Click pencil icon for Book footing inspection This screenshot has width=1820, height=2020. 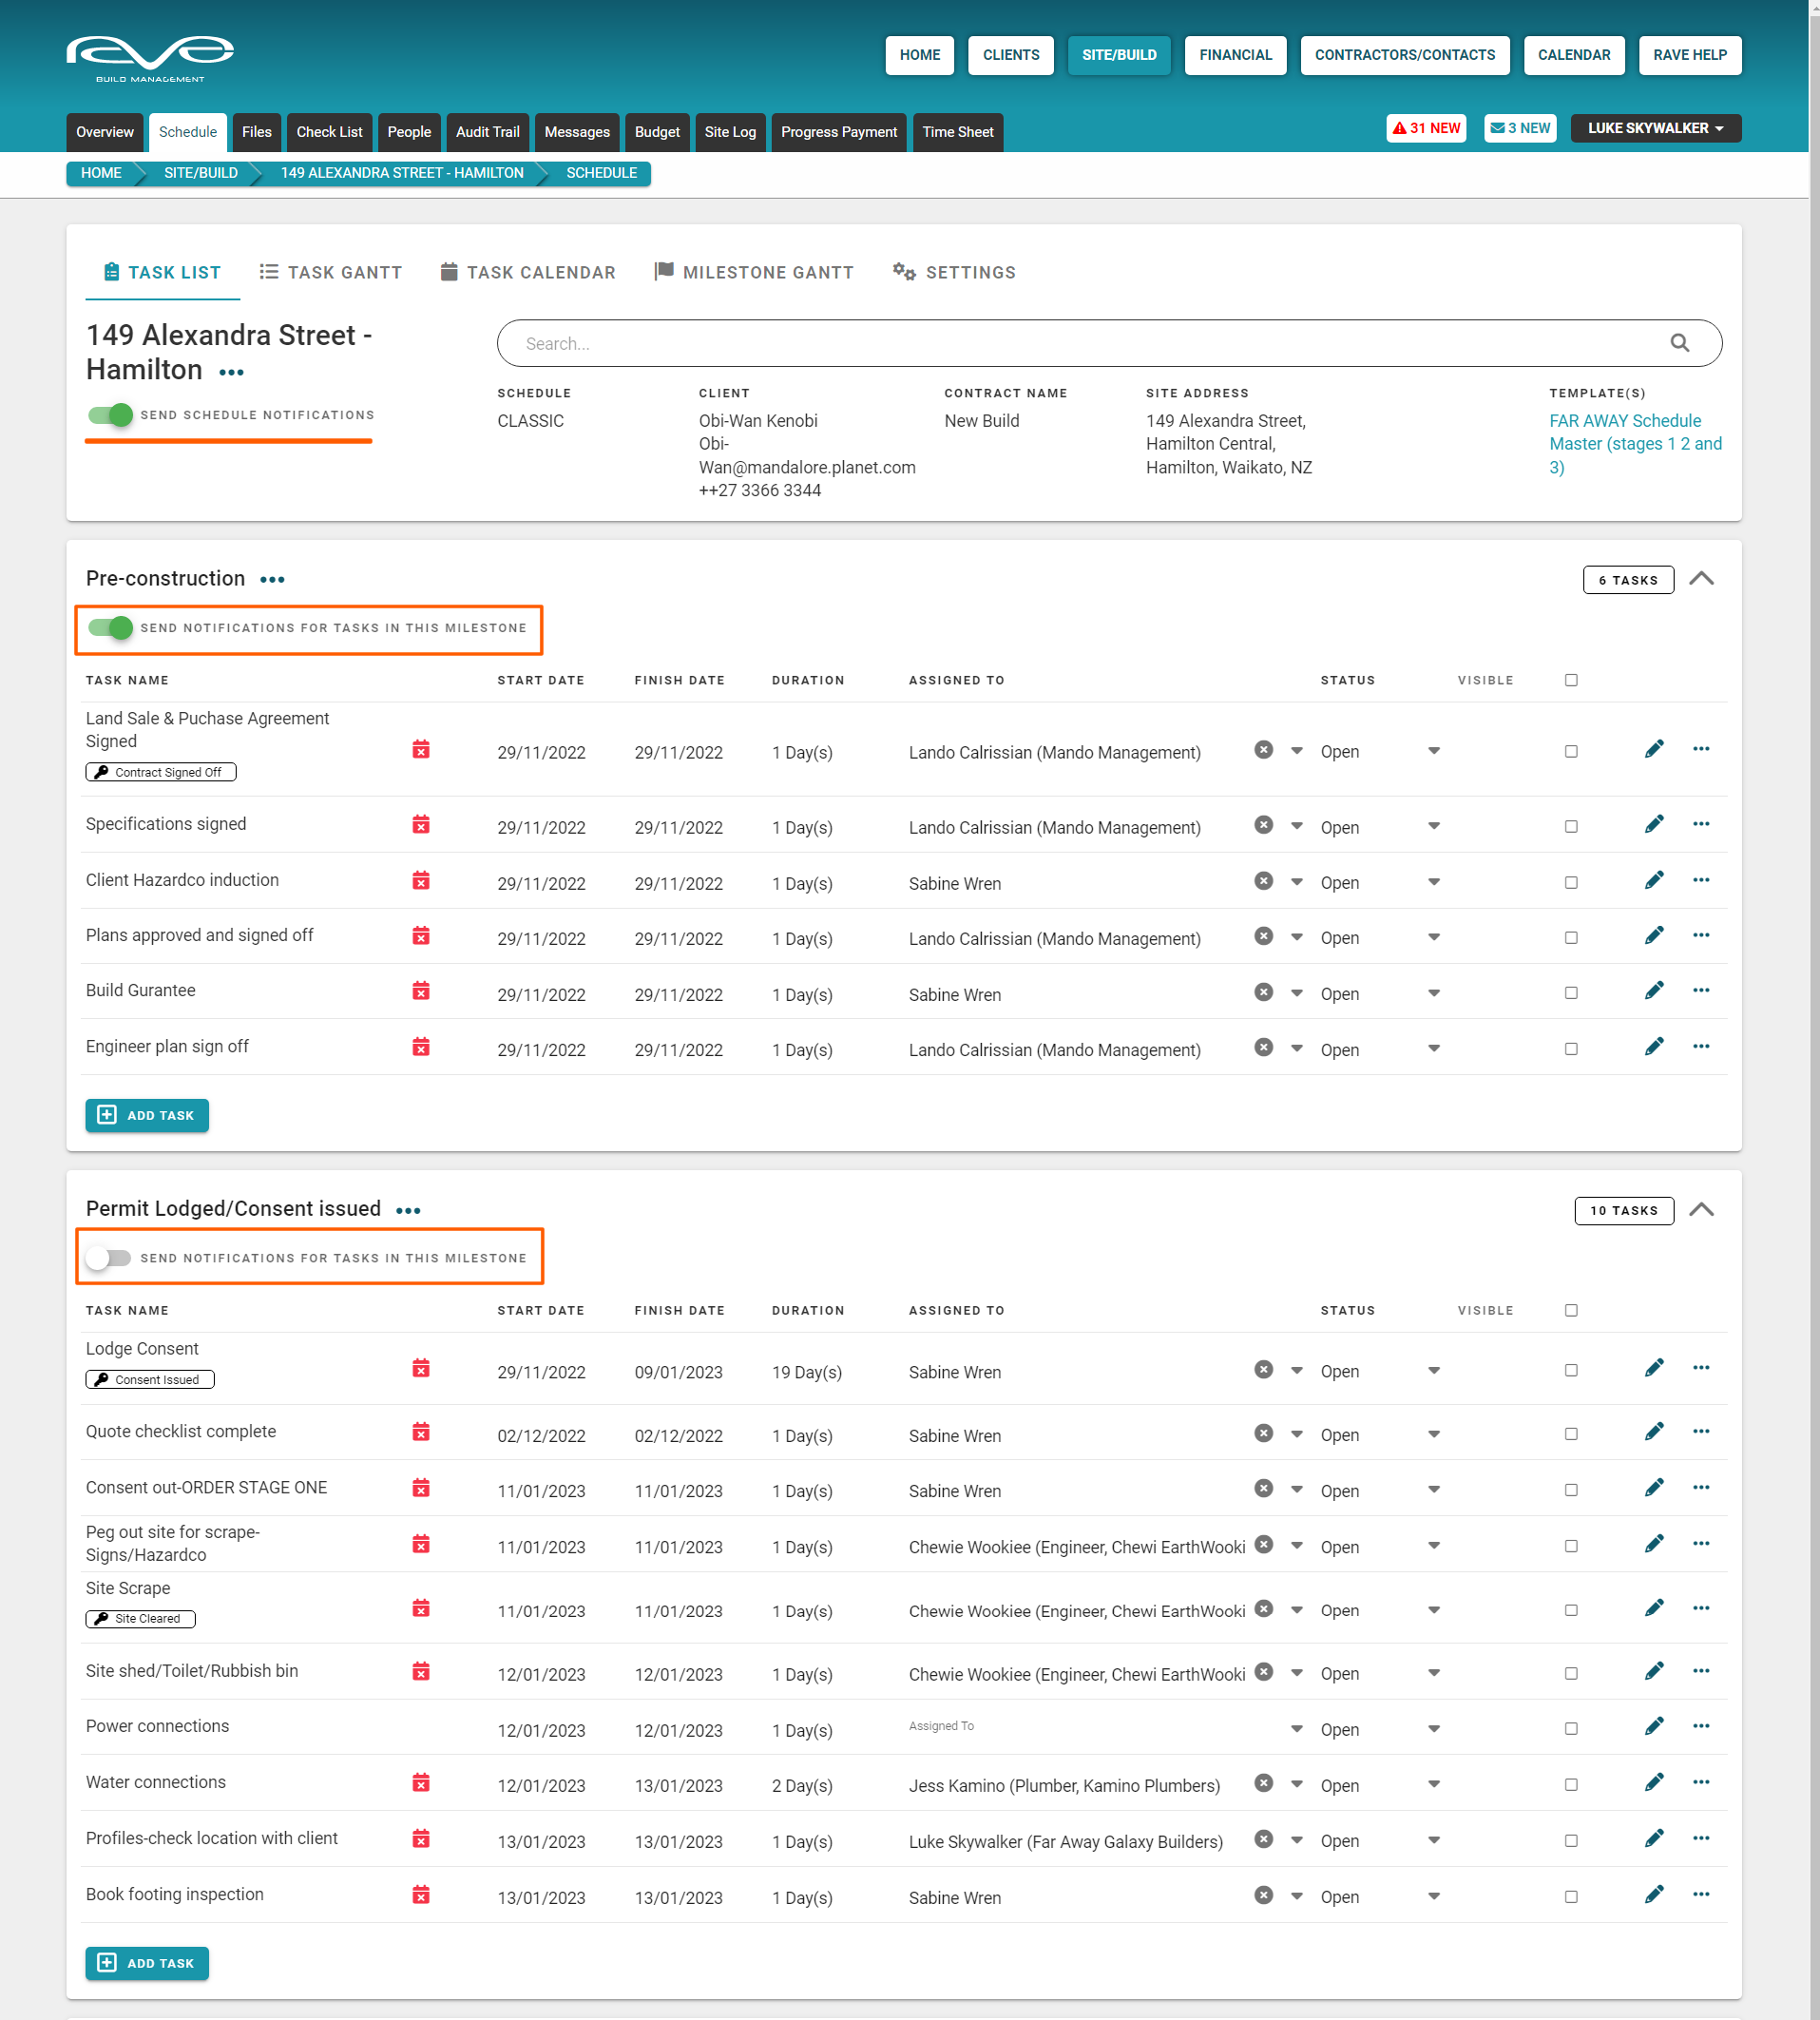pos(1654,1895)
